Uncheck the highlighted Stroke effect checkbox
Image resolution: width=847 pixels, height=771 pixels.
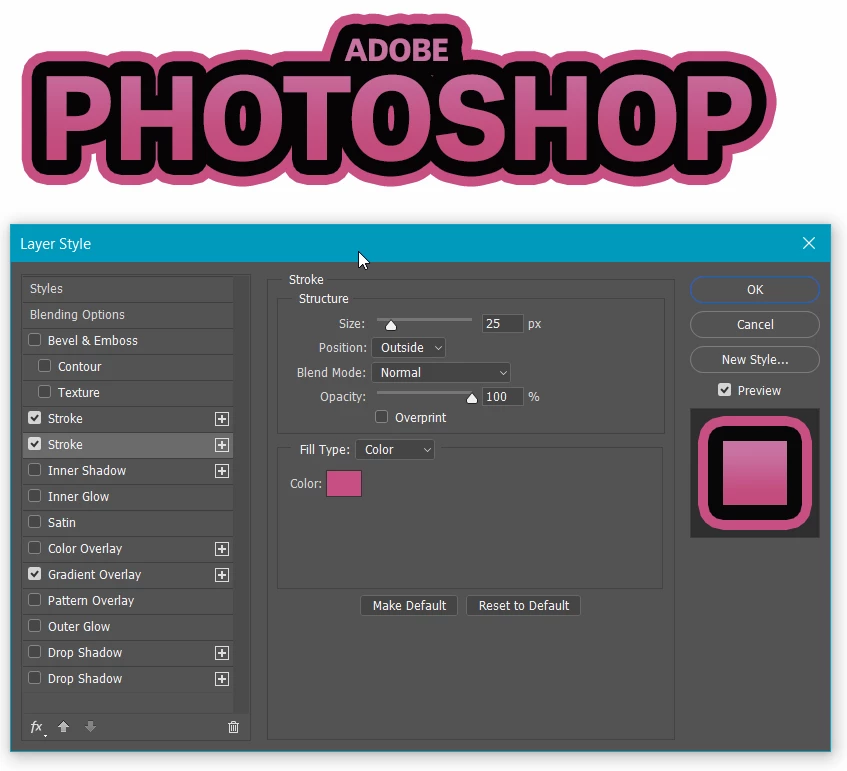click(x=35, y=444)
